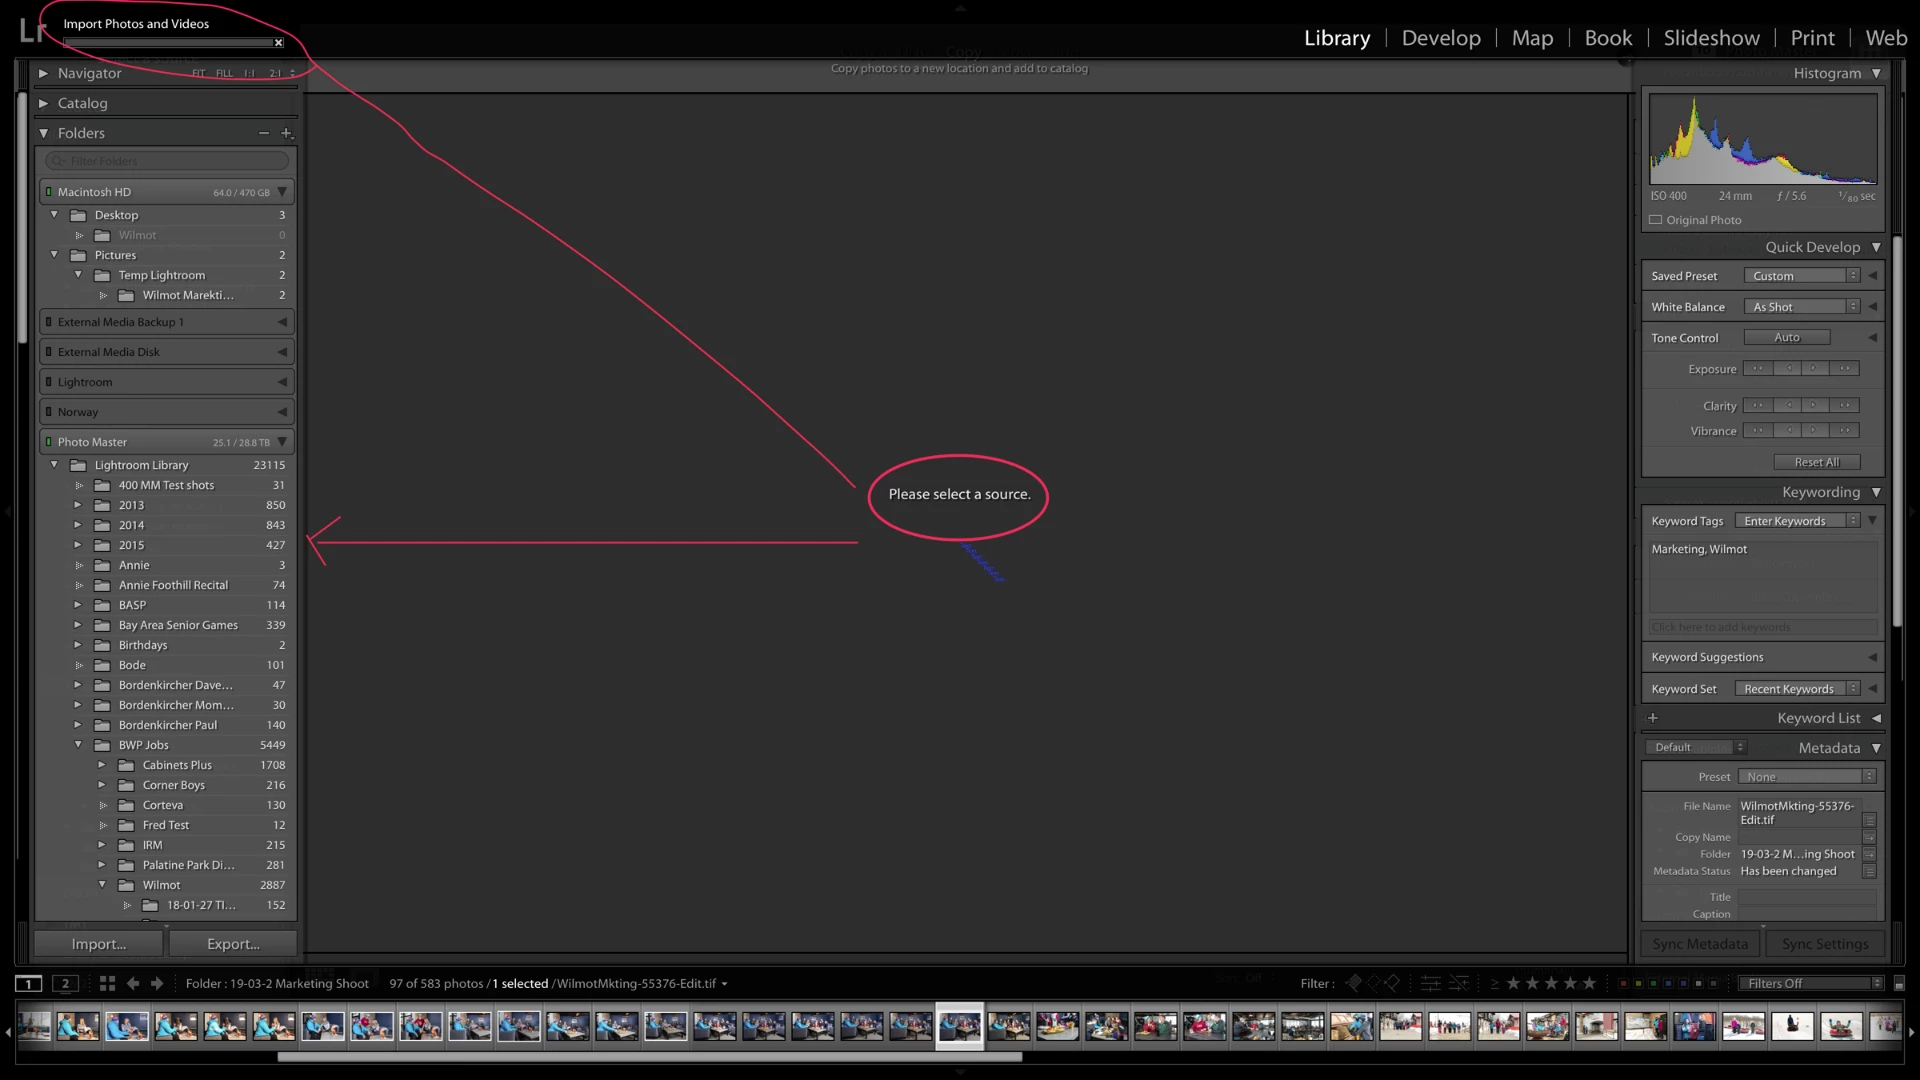Add keyword using Keyword List plus icon
1920x1080 pixels.
(1653, 718)
